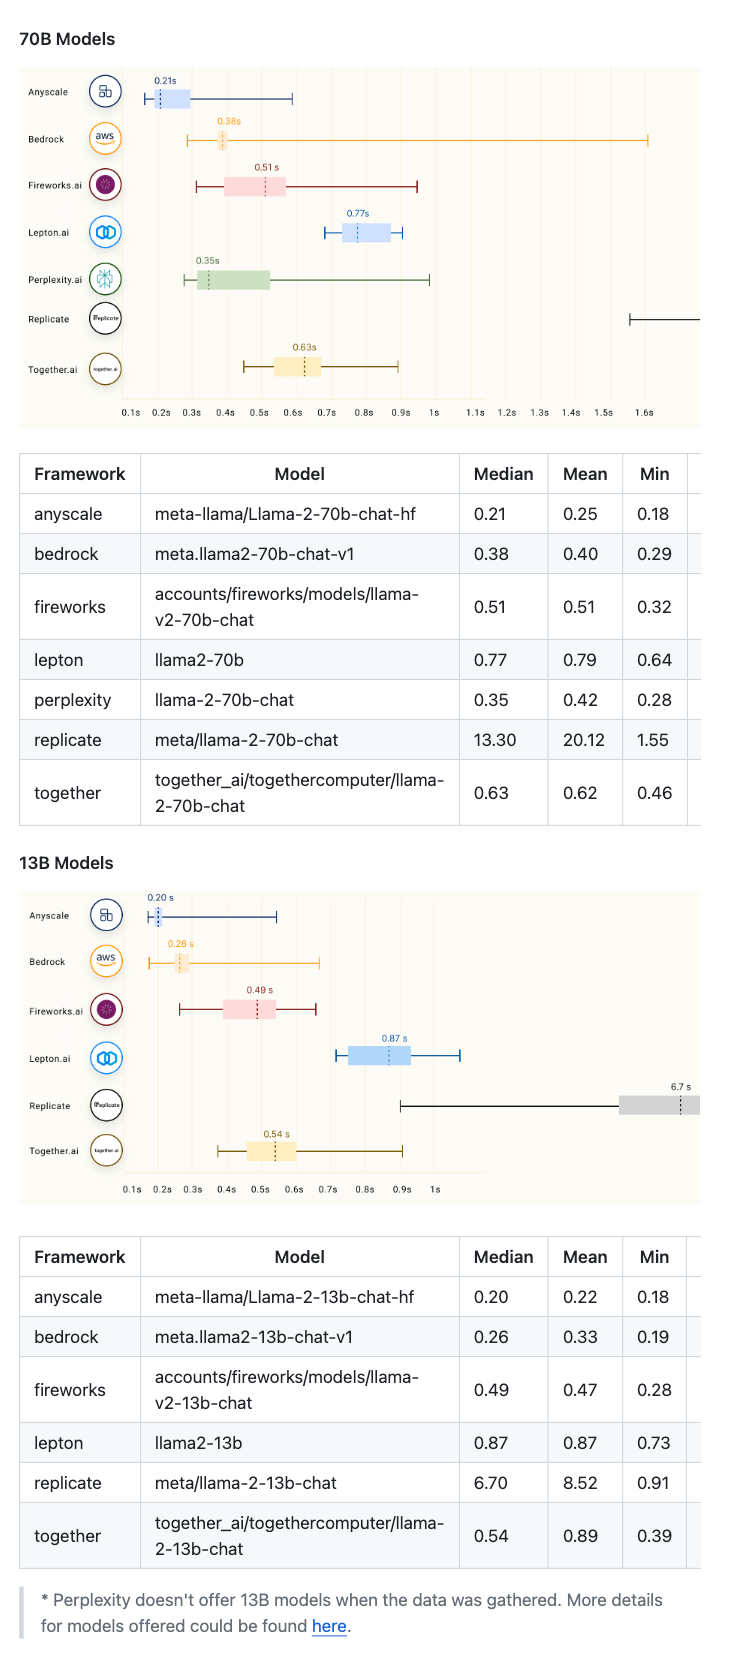Click the Fireworks.ai red box plot in 70B chart
Screen dimensions: 732x1664
[255, 186]
